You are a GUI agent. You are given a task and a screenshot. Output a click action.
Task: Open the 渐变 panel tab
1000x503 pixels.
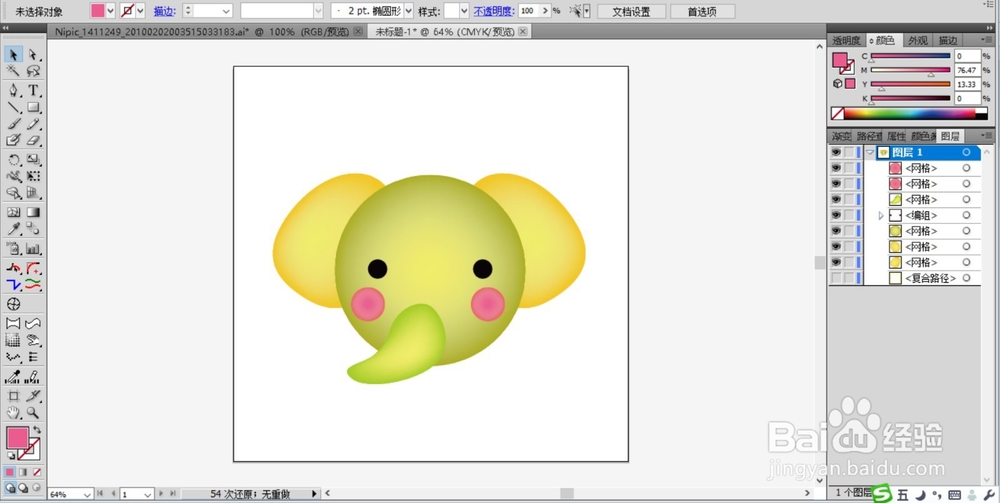pos(841,136)
